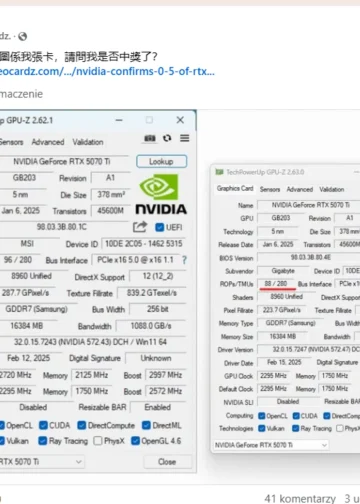The height and width of the screenshot is (504, 360).
Task: Toggle the DirectML checkbox
Action: point(146,425)
